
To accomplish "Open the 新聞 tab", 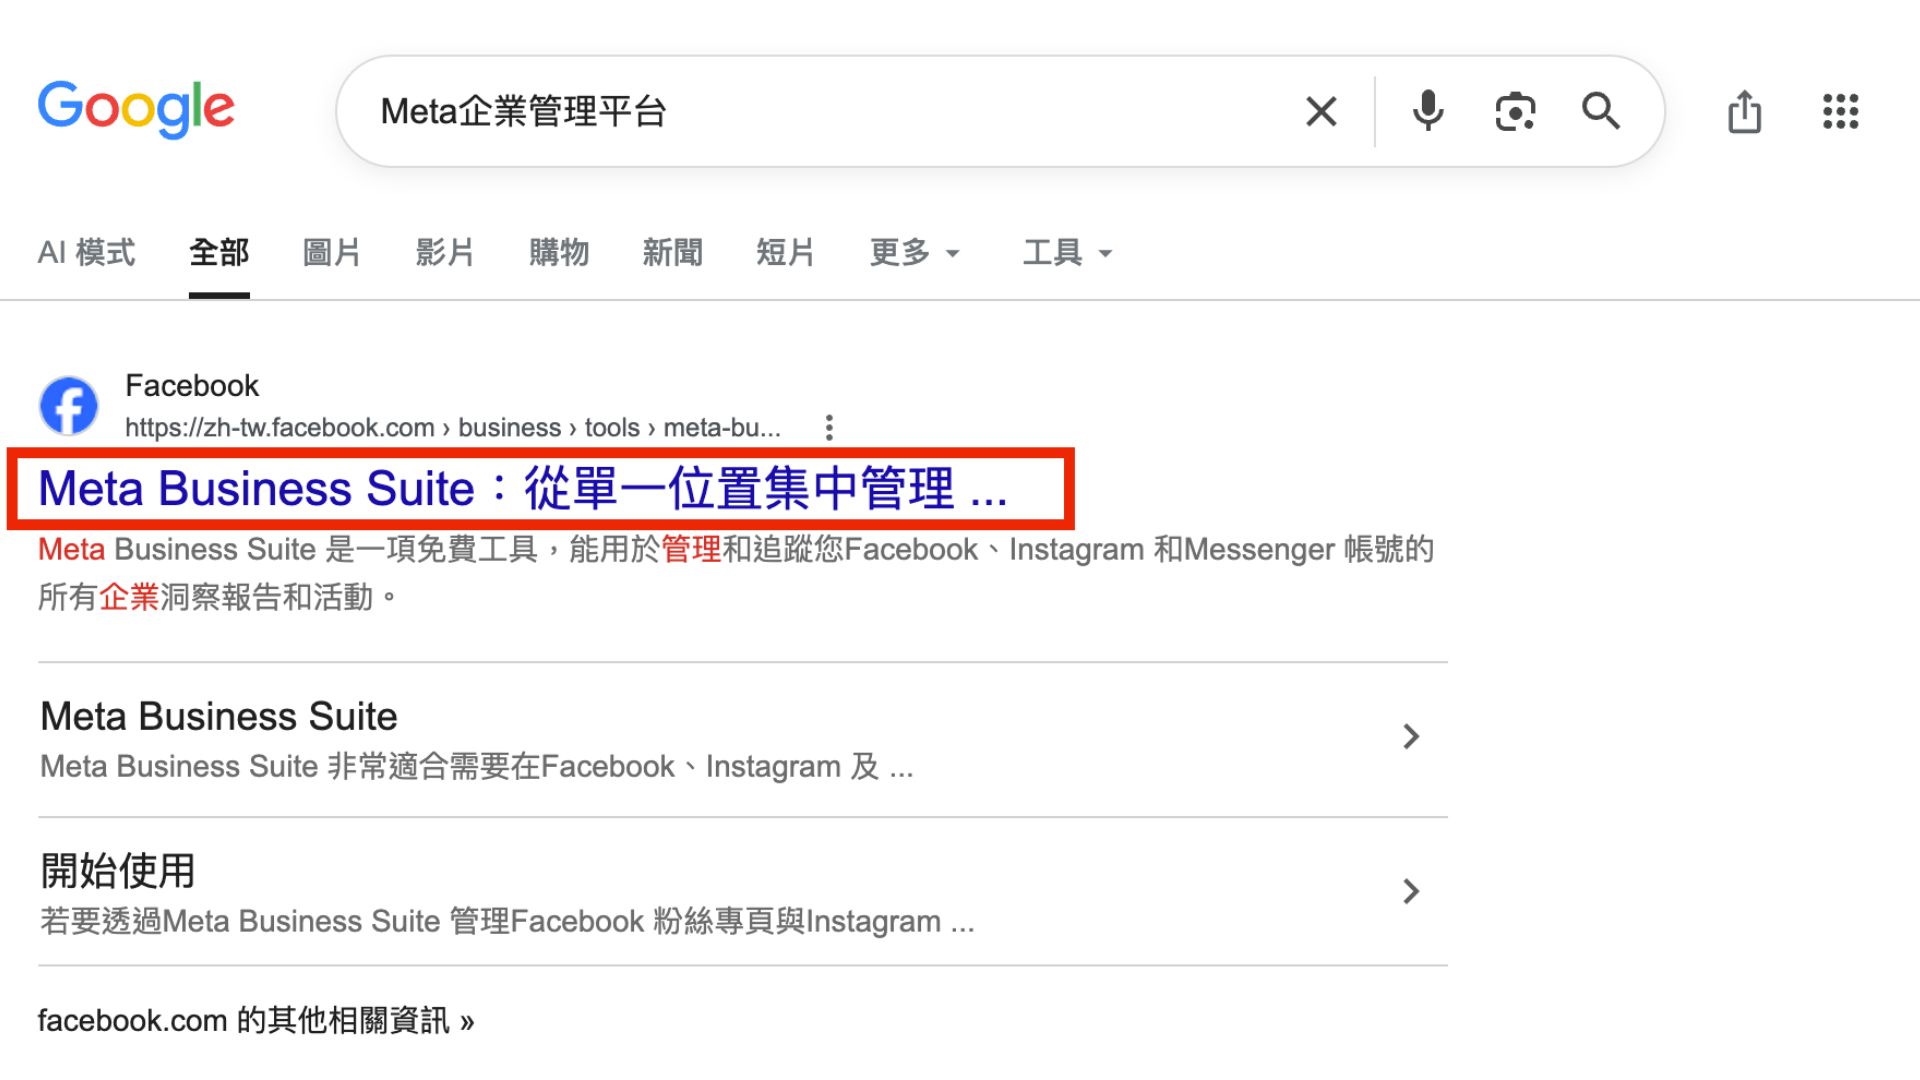I will click(672, 253).
